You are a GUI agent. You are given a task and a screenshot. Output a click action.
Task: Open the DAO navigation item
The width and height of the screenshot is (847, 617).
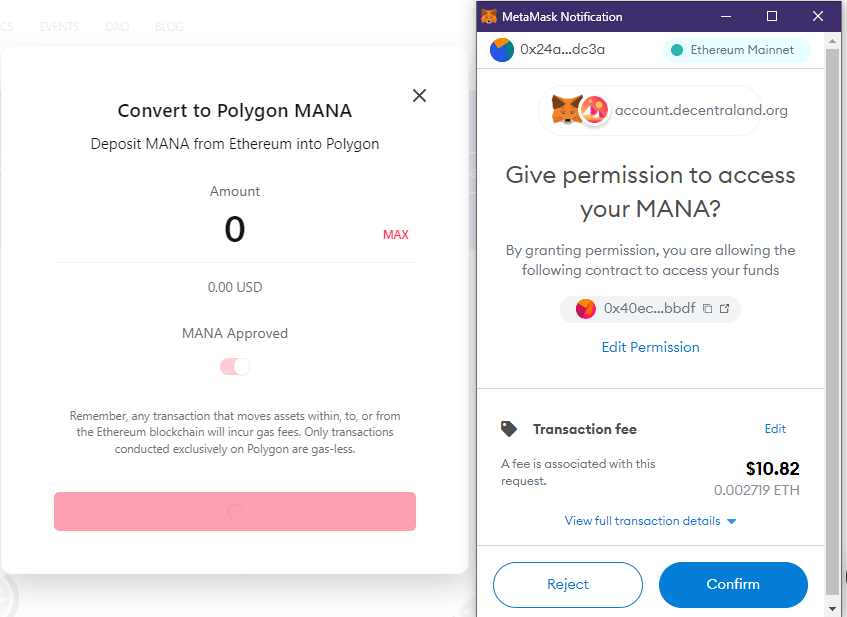[x=117, y=27]
